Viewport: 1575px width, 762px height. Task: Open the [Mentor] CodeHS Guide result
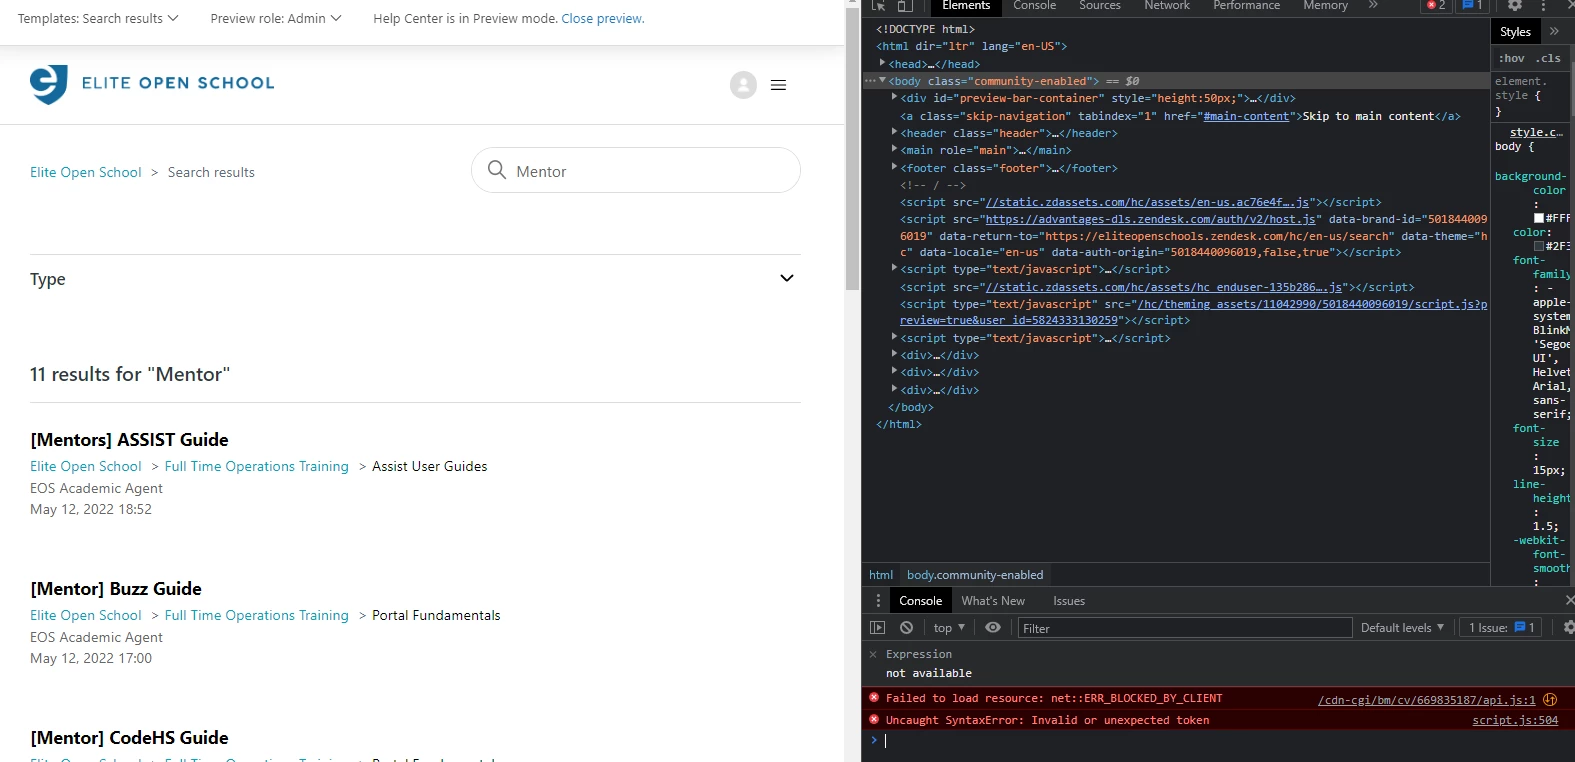tap(129, 738)
